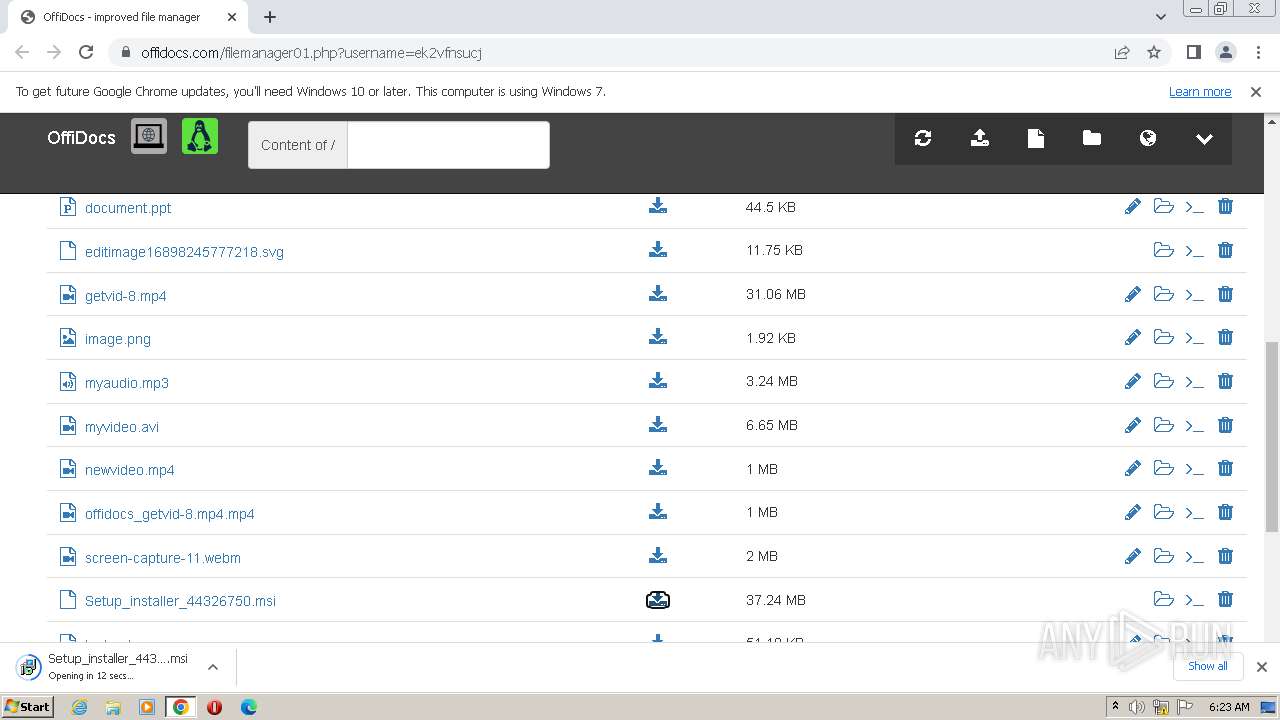Image resolution: width=1280 pixels, height=720 pixels.
Task: Download myaudio.mp3 via its download icon
Action: pyautogui.click(x=658, y=380)
